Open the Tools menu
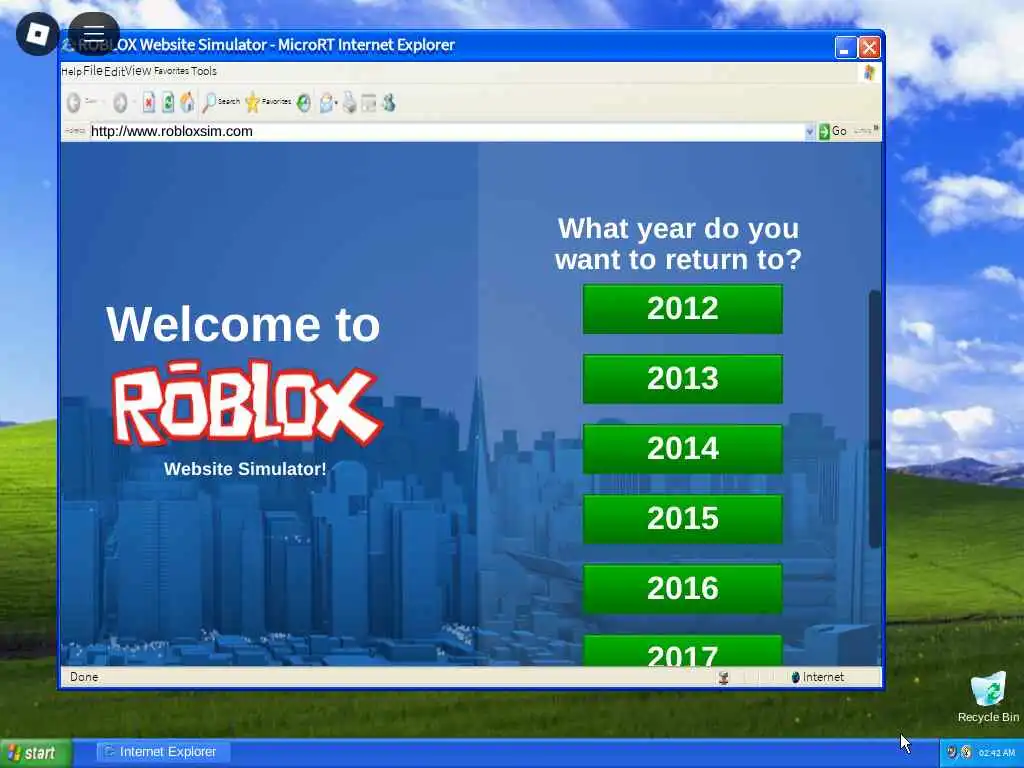The height and width of the screenshot is (768, 1024). (204, 71)
